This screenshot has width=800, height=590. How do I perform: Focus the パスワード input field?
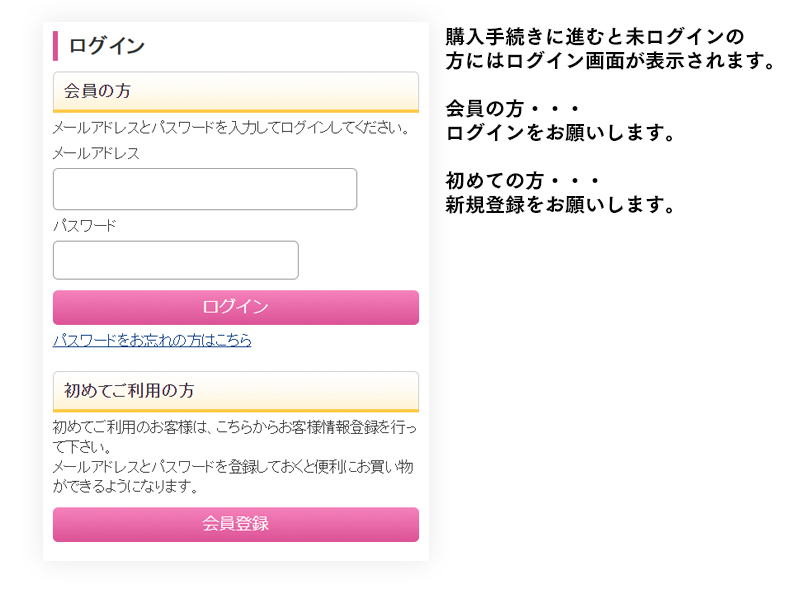pyautogui.click(x=175, y=260)
